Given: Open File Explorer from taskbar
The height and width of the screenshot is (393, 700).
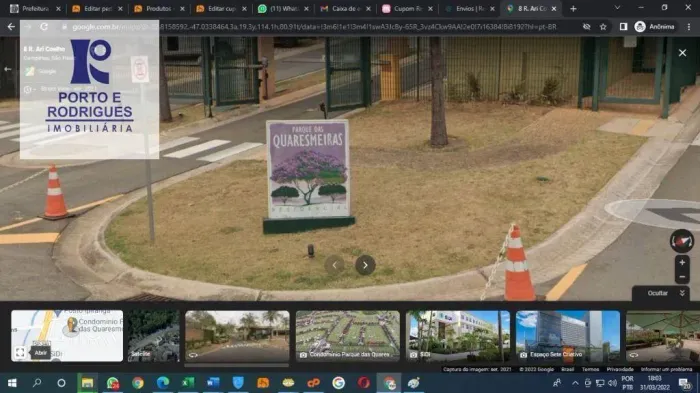Looking at the screenshot, I should click(x=87, y=383).
